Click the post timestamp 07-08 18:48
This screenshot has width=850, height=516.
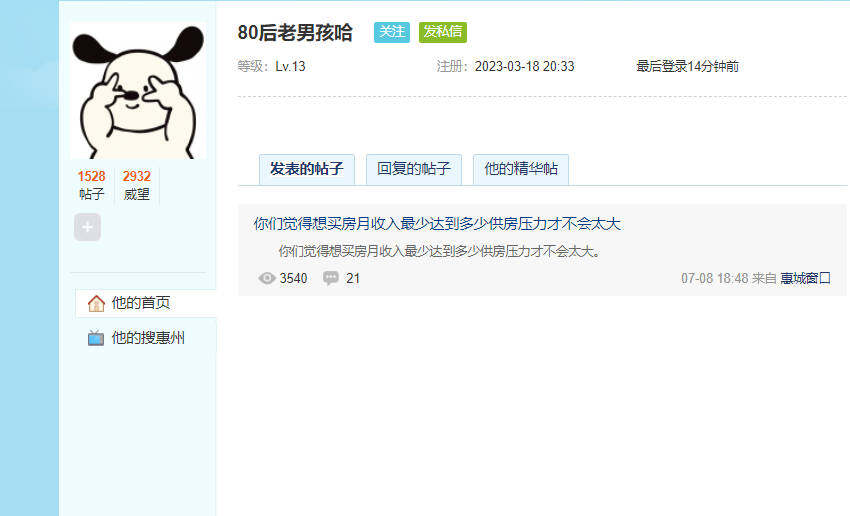pyautogui.click(x=714, y=278)
